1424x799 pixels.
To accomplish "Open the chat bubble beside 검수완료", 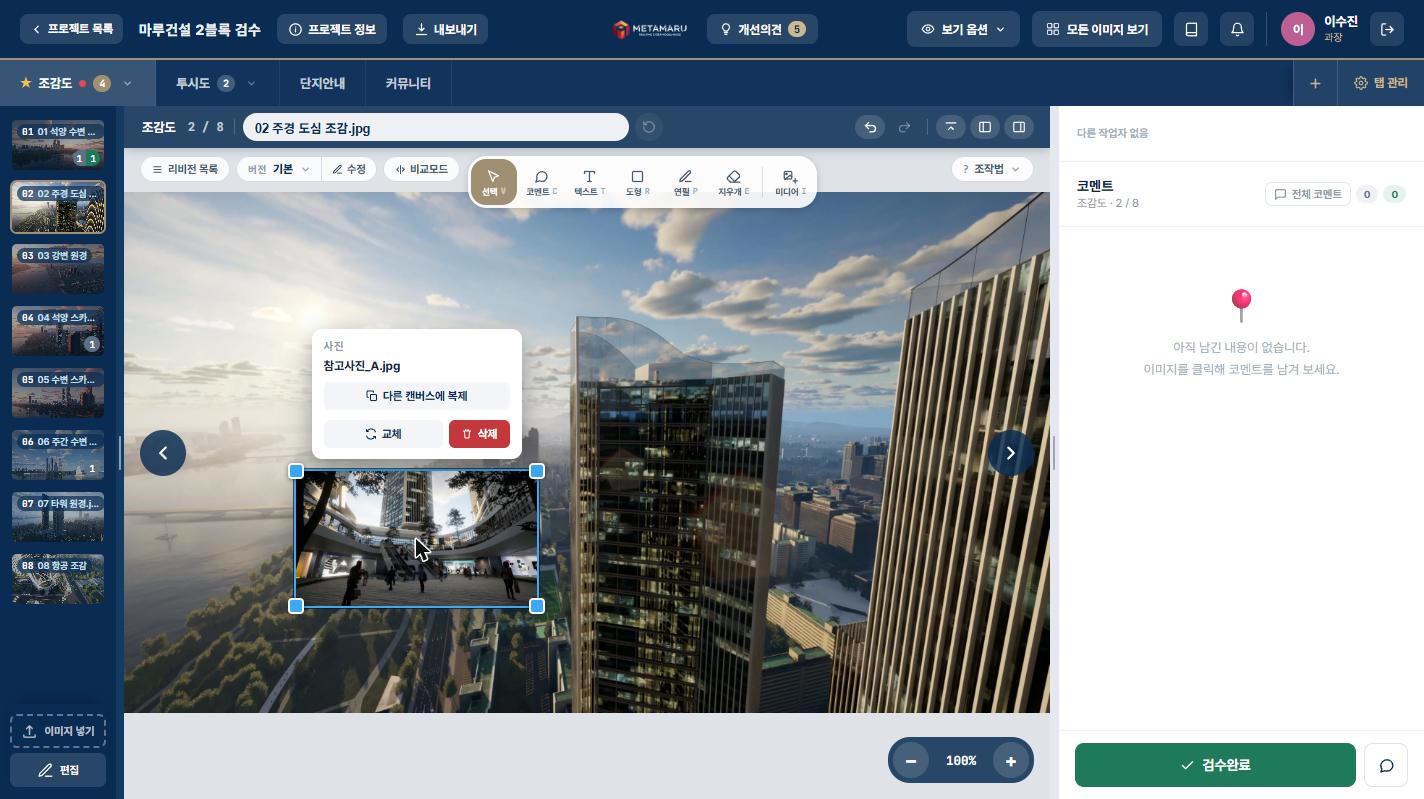I will (1386, 765).
